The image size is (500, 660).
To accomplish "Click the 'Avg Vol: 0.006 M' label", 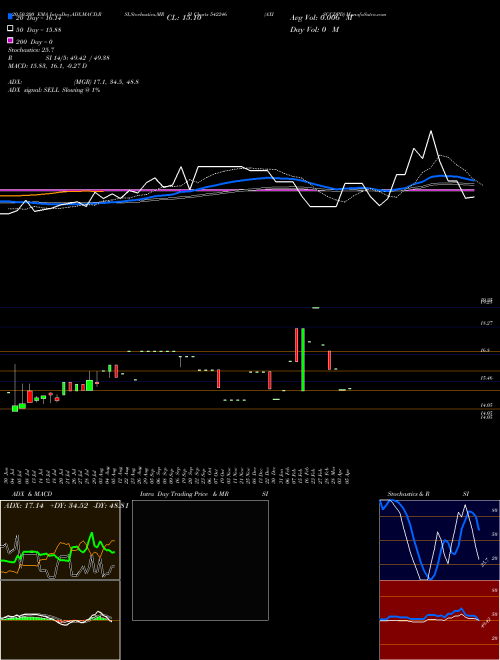I will point(321,18).
